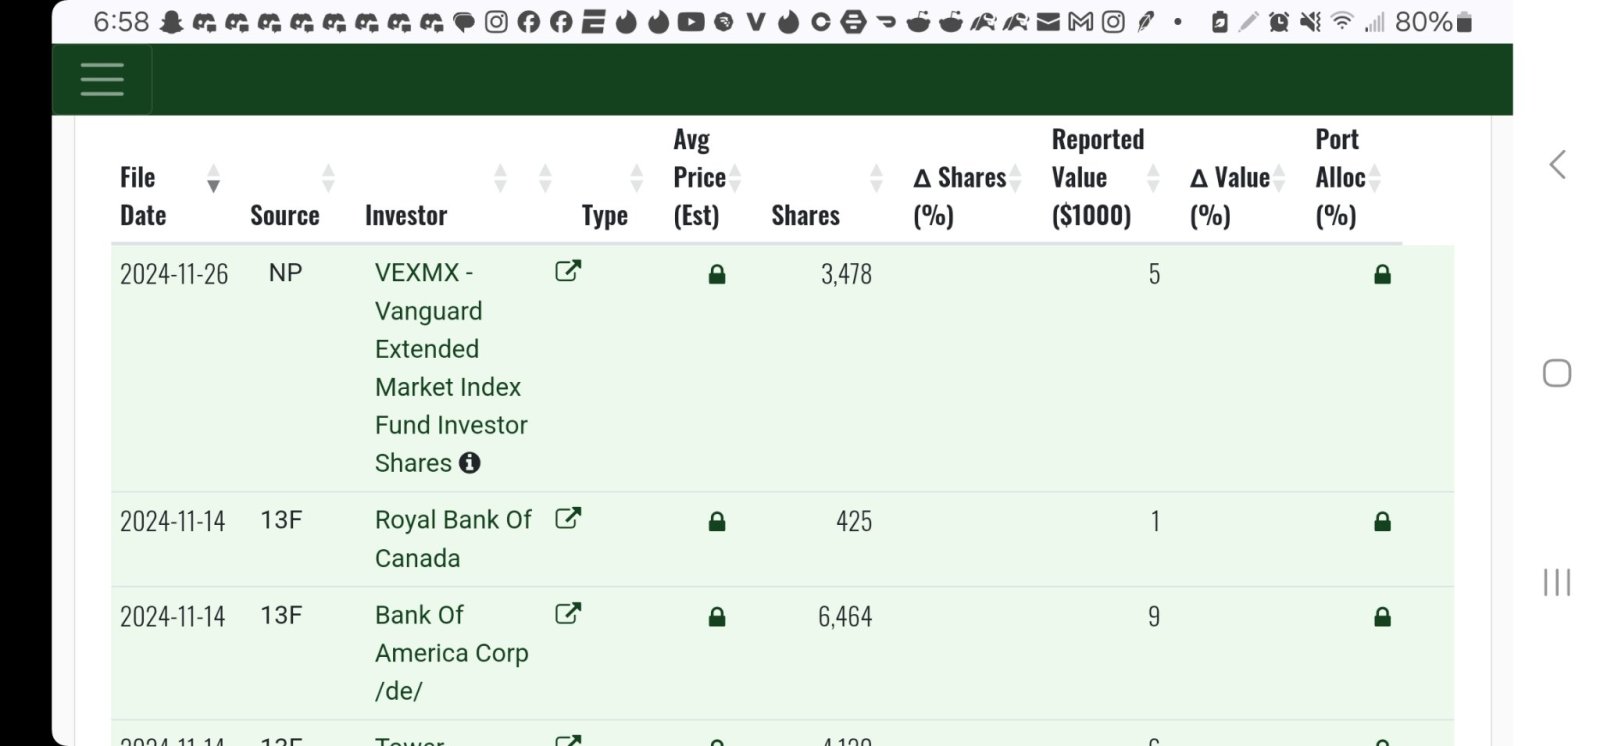Sort table by Source column
The width and height of the screenshot is (1600, 746).
pyautogui.click(x=328, y=178)
